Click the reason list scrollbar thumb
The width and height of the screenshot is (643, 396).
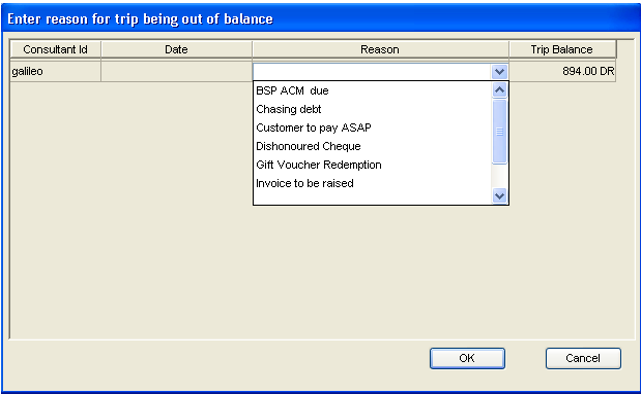pyautogui.click(x=499, y=132)
